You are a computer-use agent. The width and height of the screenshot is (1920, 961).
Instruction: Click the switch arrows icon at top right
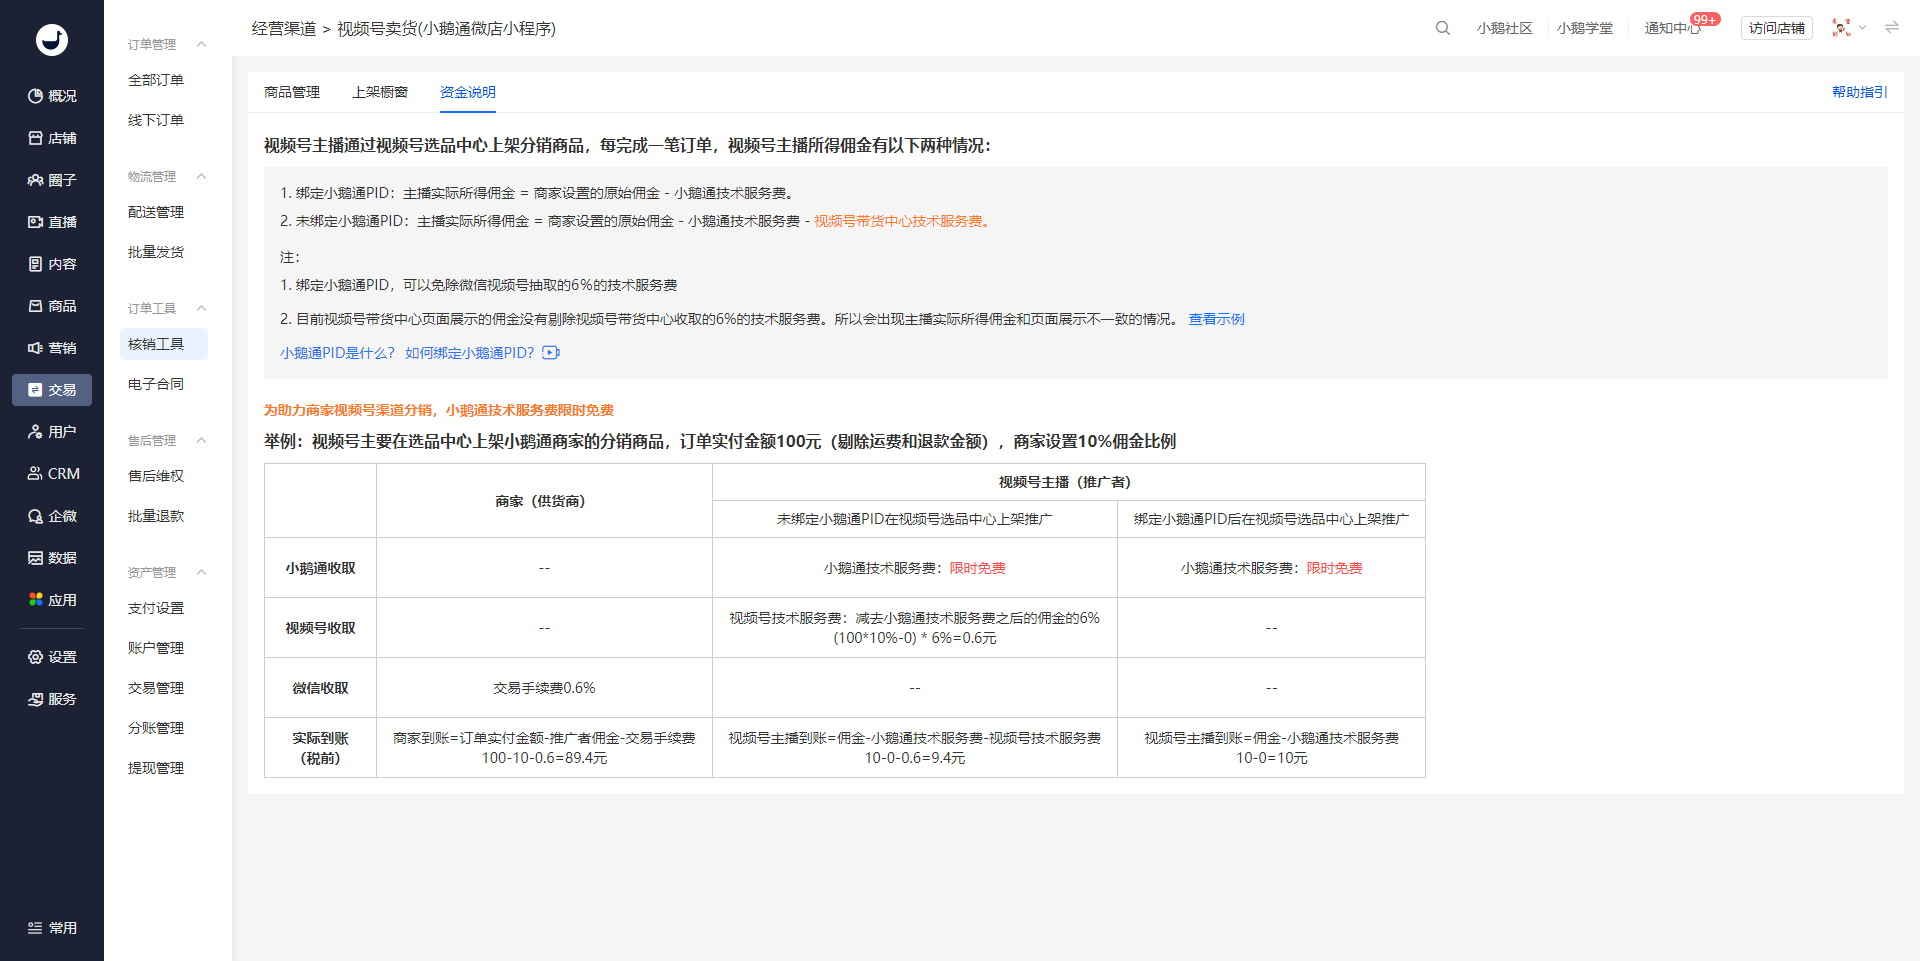(1892, 28)
